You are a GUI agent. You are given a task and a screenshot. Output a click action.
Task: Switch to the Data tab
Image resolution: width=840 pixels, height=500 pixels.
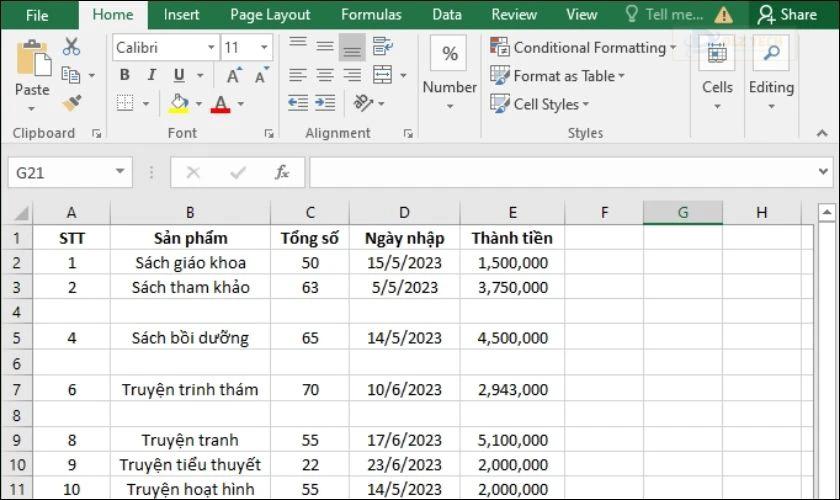point(447,14)
